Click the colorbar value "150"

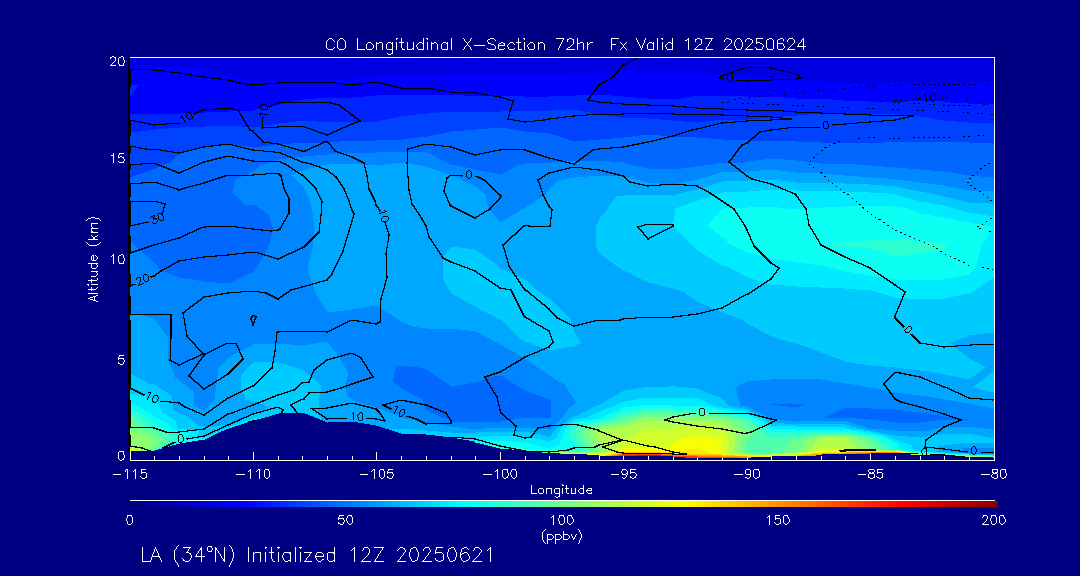click(x=778, y=520)
